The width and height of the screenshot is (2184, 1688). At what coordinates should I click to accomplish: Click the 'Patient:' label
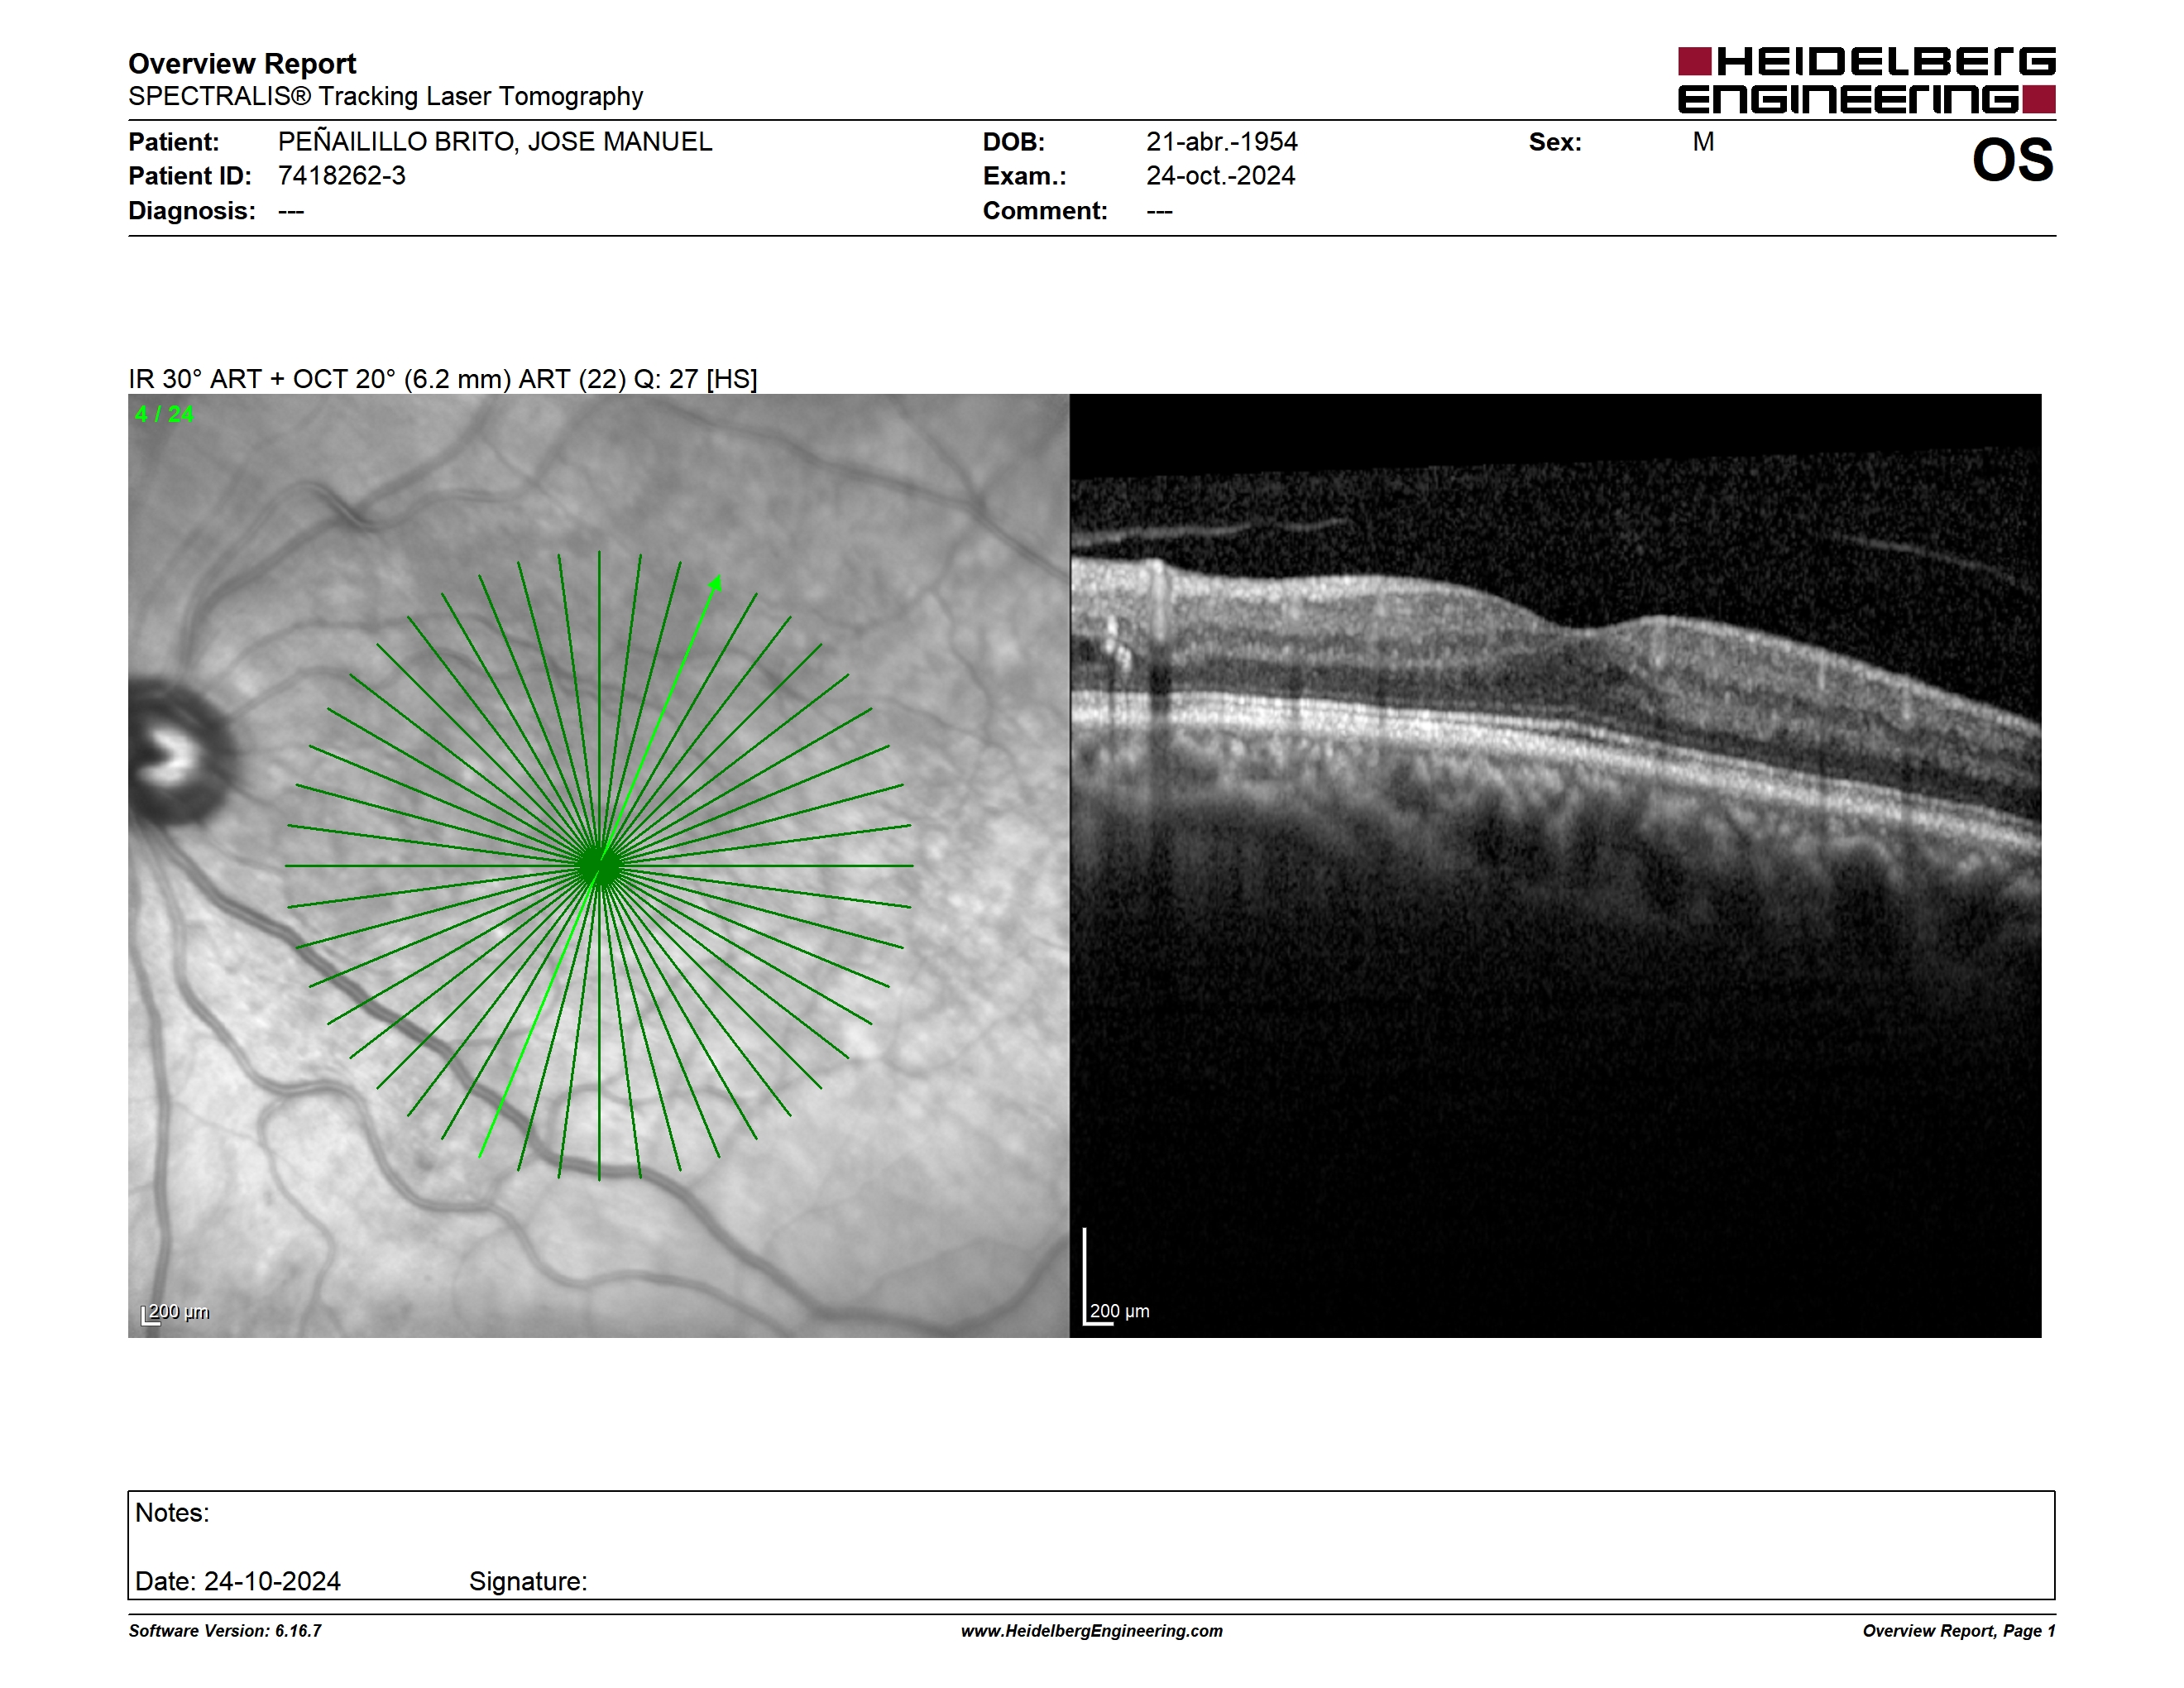pyautogui.click(x=173, y=142)
